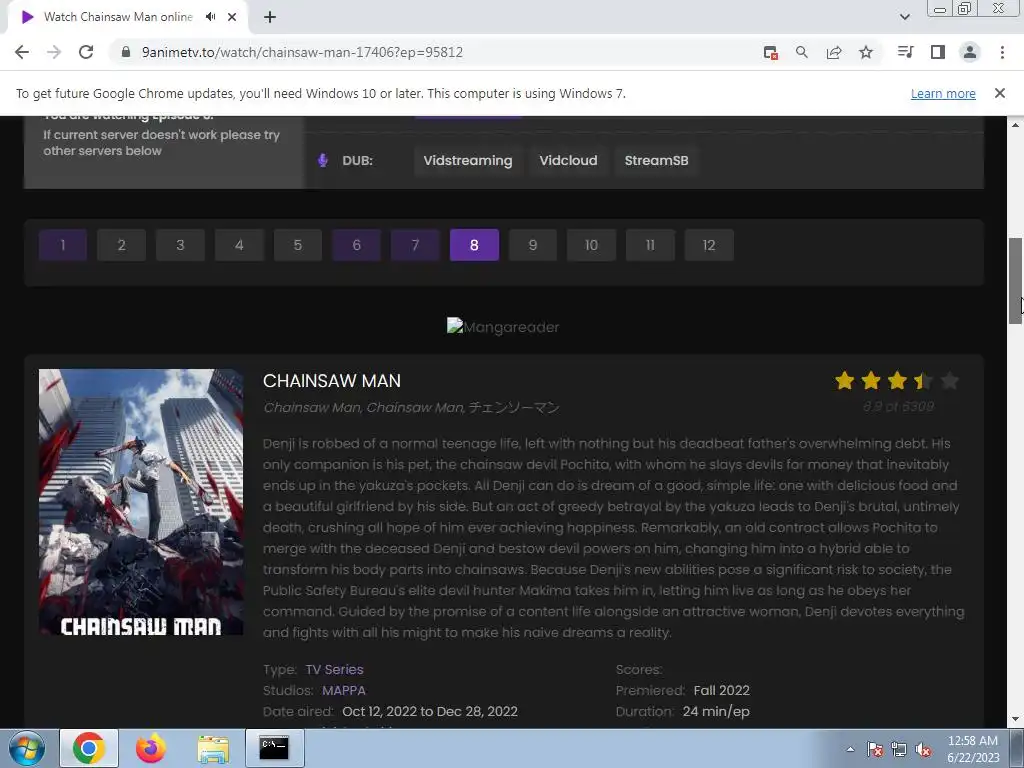Click the Chrome taskbar icon
Image resolution: width=1024 pixels, height=768 pixels.
pos(89,748)
